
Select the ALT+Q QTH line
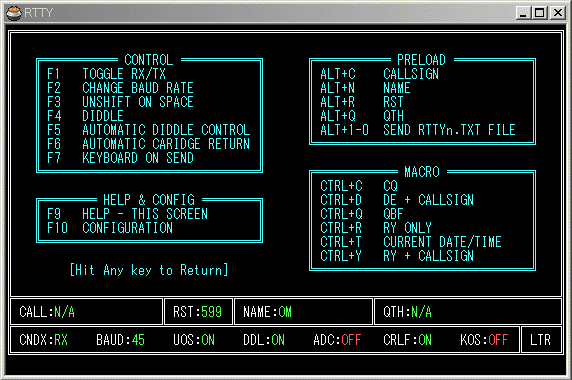[362, 116]
